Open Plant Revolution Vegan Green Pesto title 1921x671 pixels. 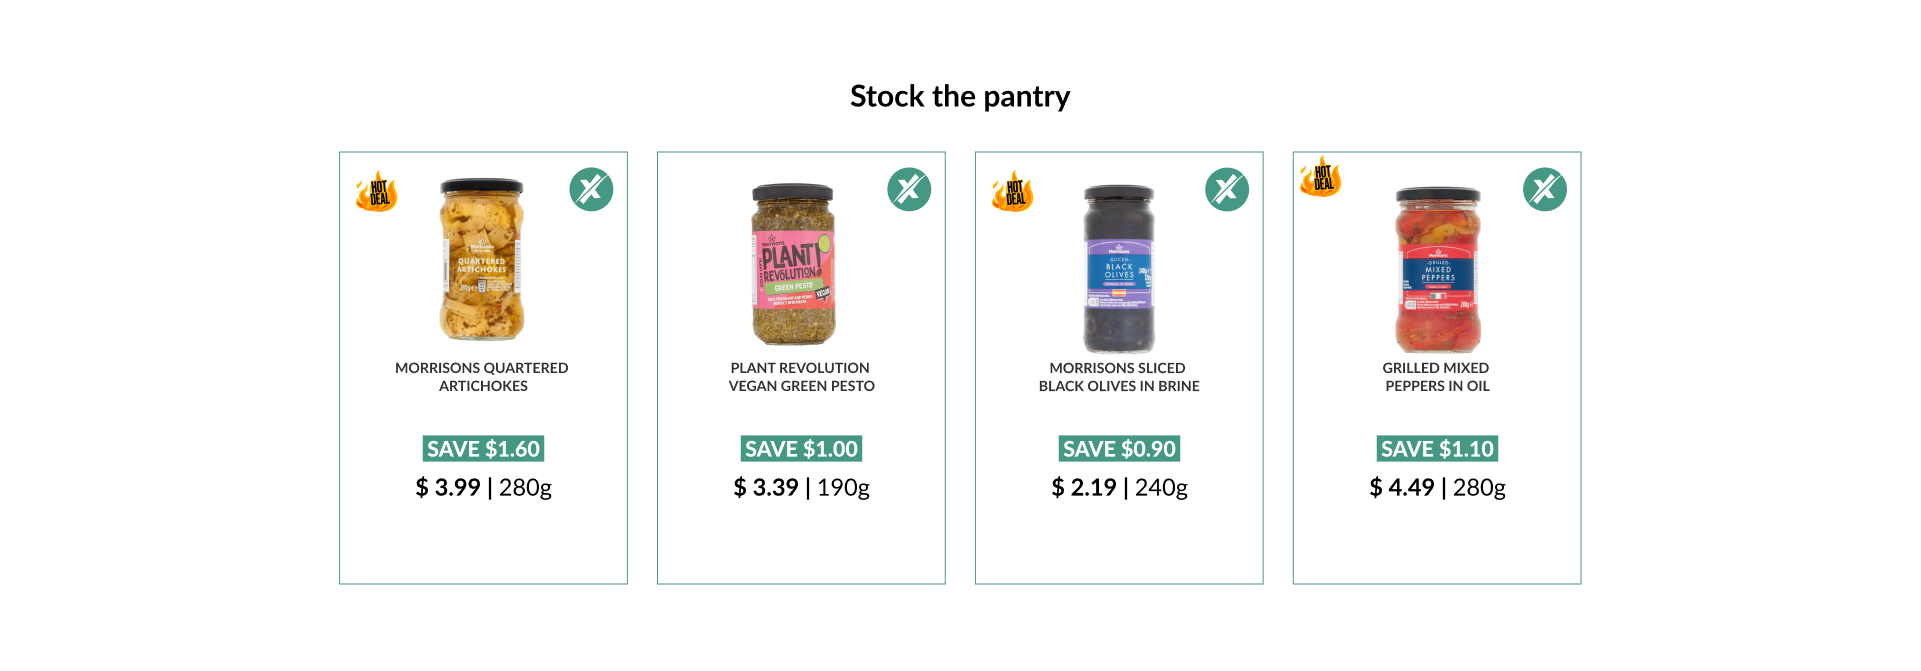801,377
